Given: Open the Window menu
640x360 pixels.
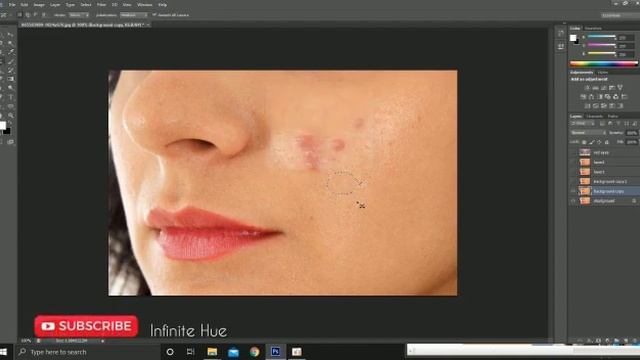Looking at the screenshot, I should 144,5.
